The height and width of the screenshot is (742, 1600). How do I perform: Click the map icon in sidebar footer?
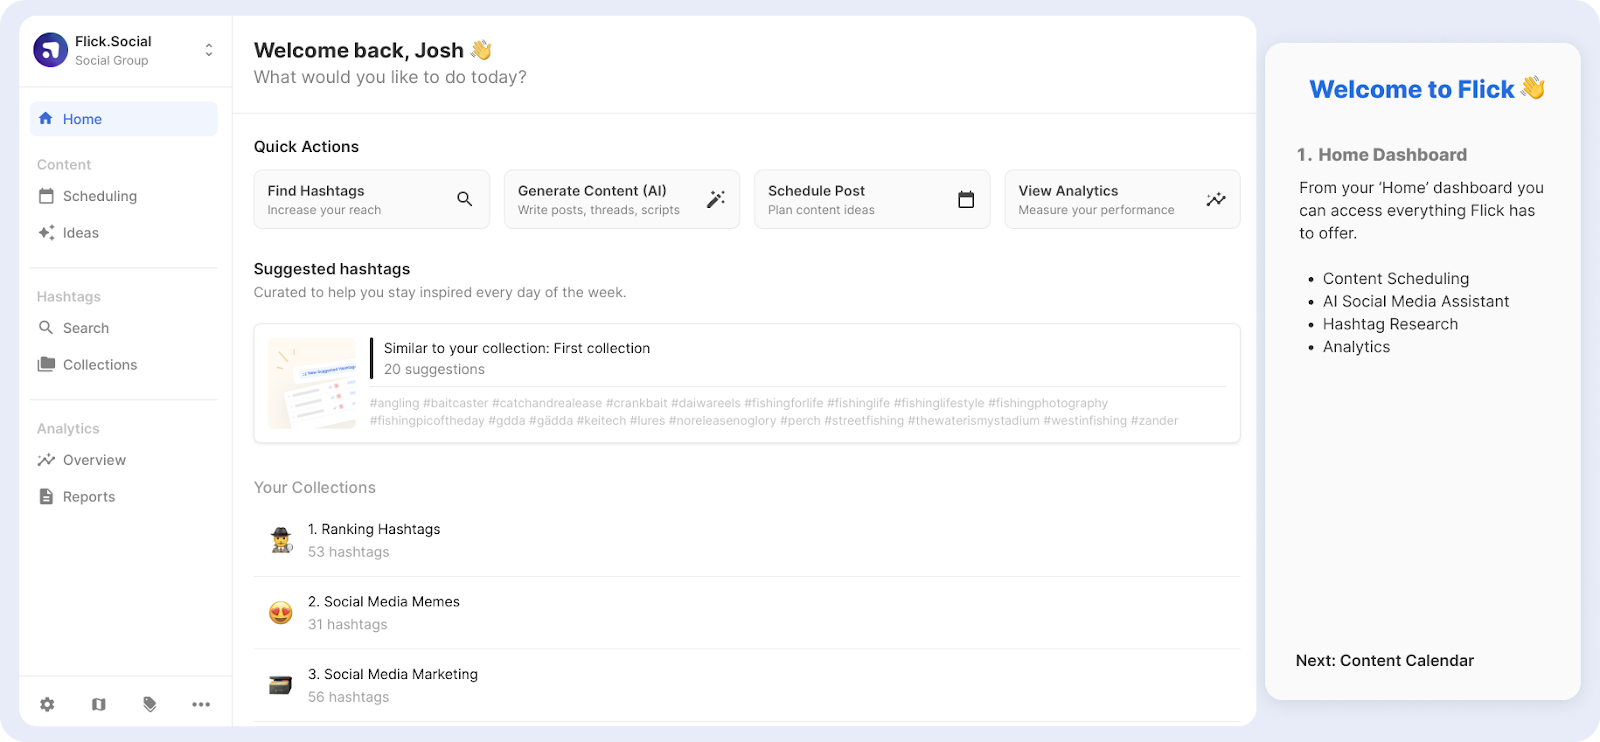[x=99, y=704]
